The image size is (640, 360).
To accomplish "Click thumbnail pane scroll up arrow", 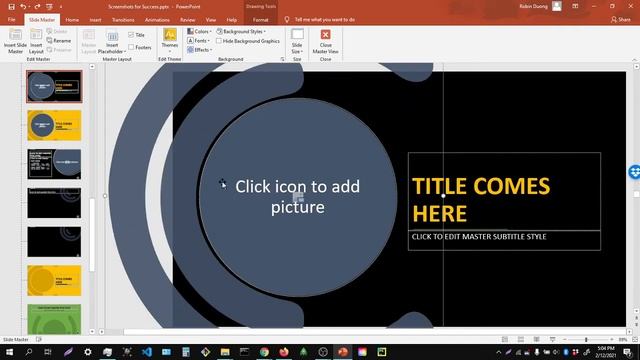I will tap(92, 67).
